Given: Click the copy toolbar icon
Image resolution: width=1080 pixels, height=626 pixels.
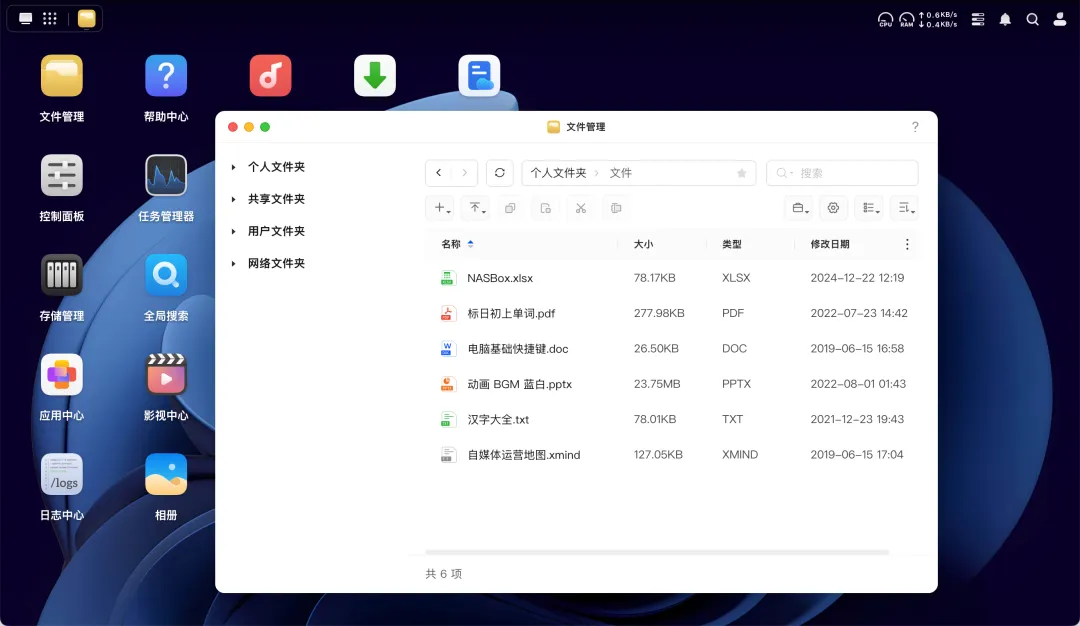Looking at the screenshot, I should 510,208.
